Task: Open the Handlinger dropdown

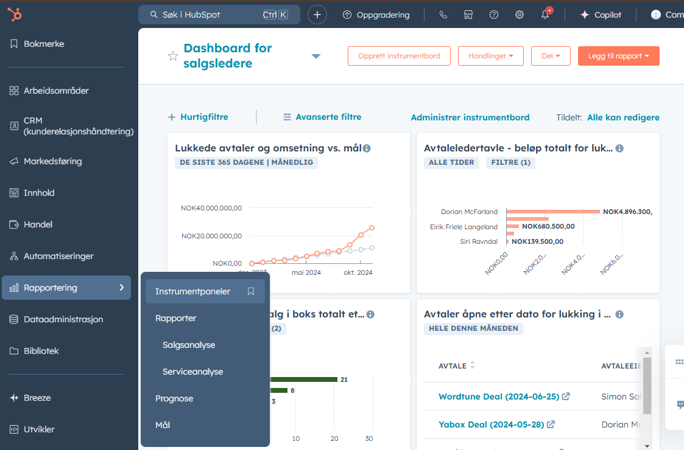Action: coord(491,56)
